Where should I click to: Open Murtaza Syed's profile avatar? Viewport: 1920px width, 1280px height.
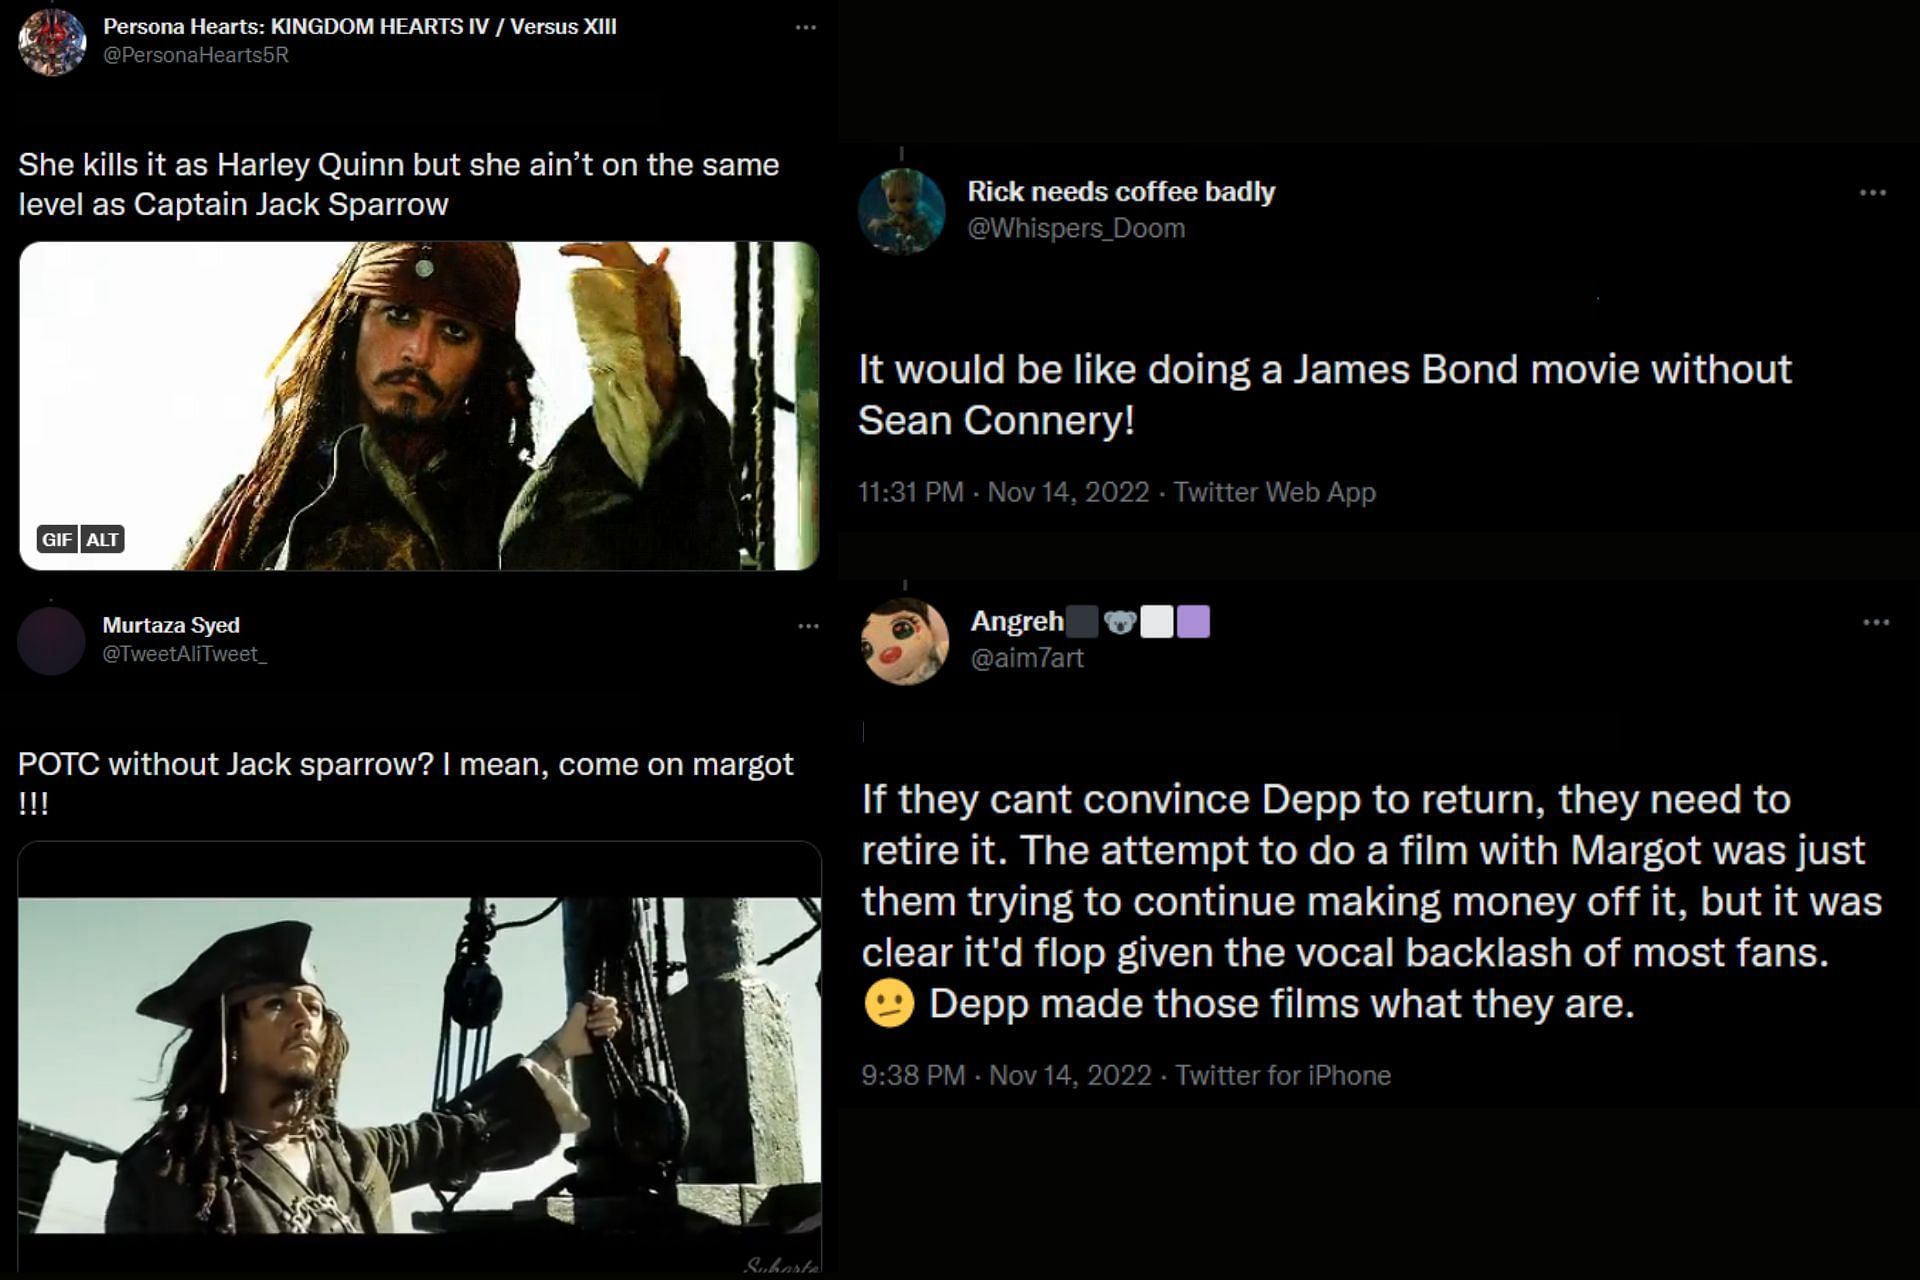[x=51, y=641]
